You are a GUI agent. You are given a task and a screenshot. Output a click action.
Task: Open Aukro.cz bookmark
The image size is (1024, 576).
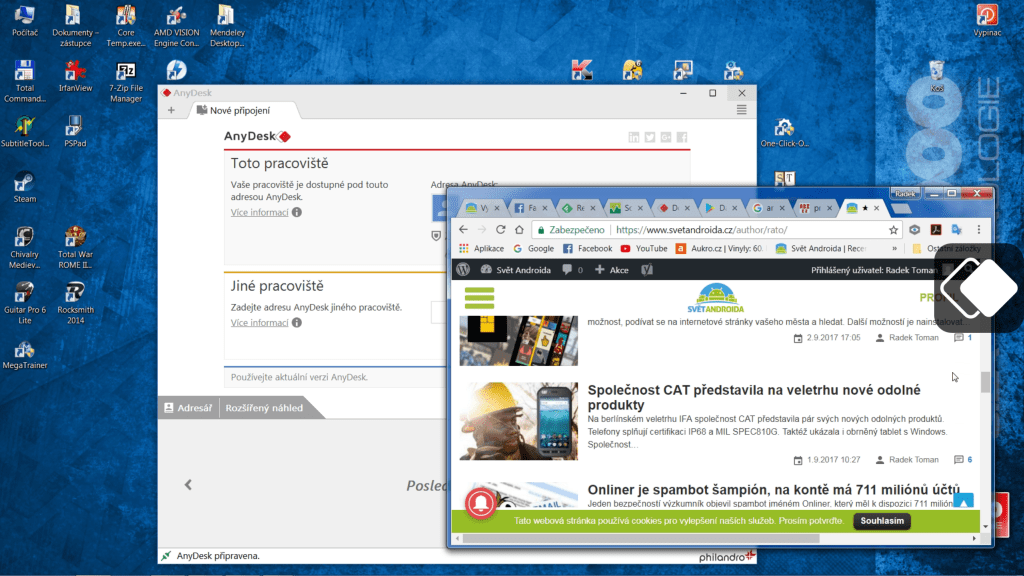click(x=720, y=249)
